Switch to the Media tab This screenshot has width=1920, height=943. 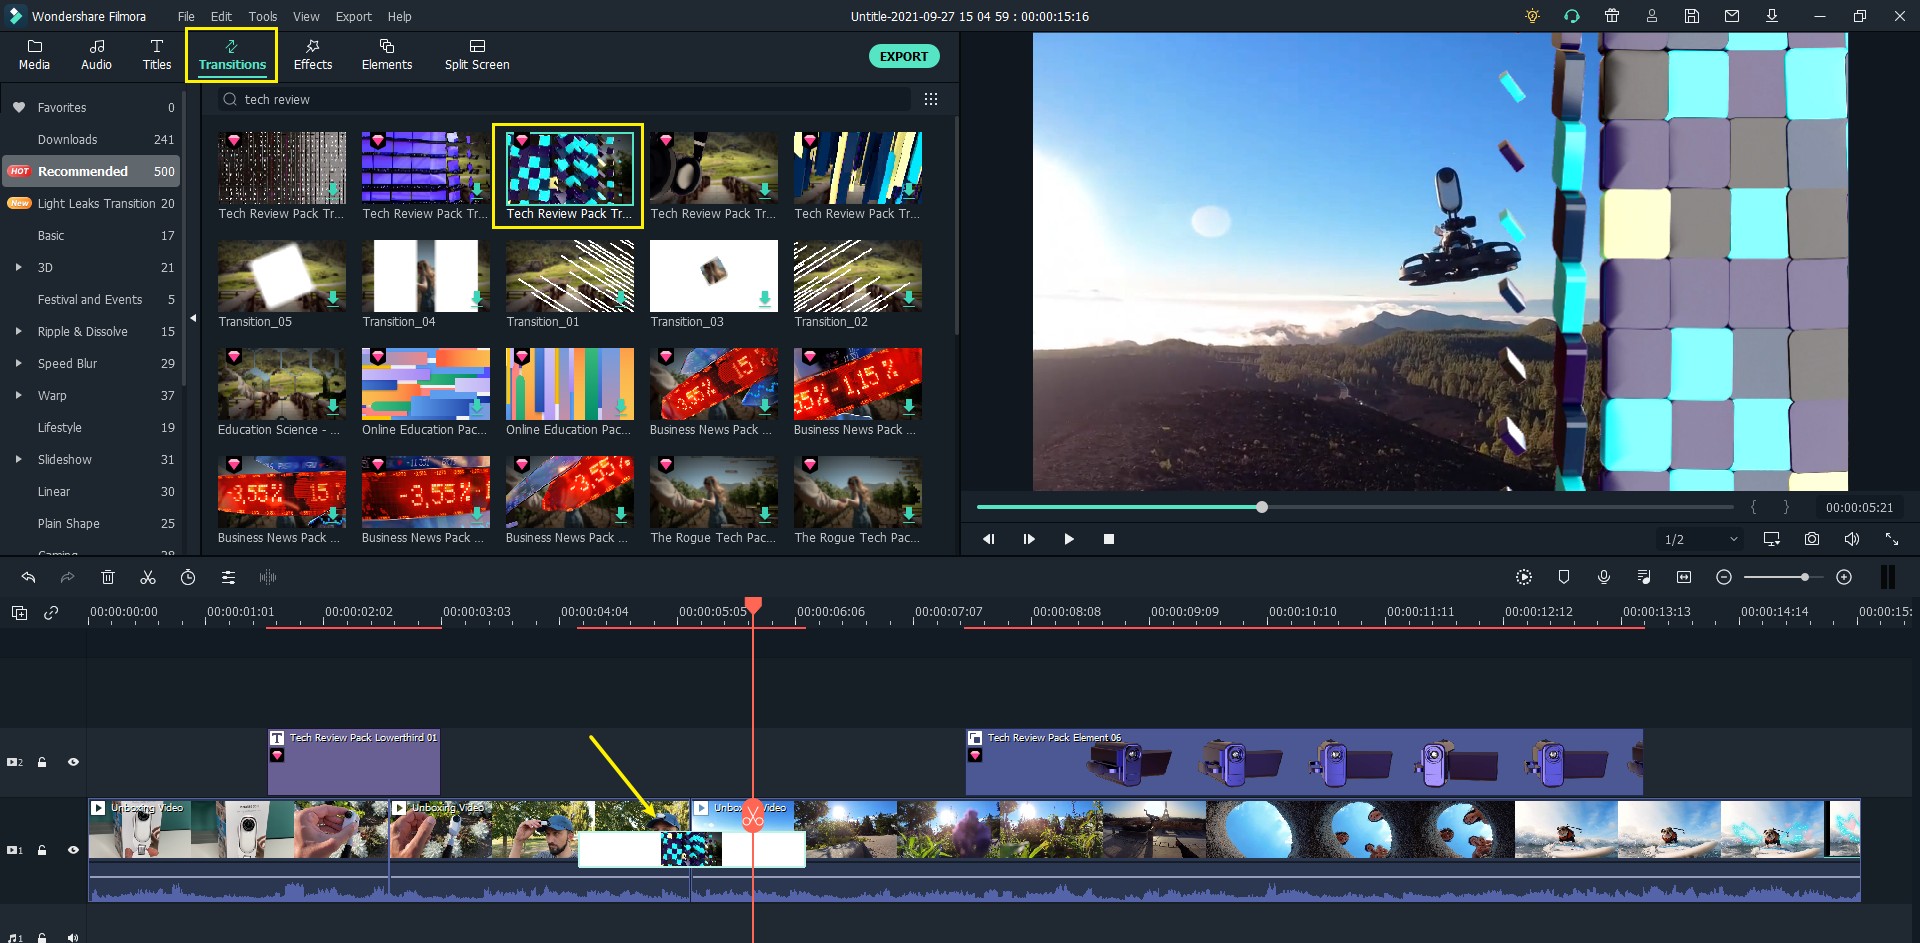(34, 55)
